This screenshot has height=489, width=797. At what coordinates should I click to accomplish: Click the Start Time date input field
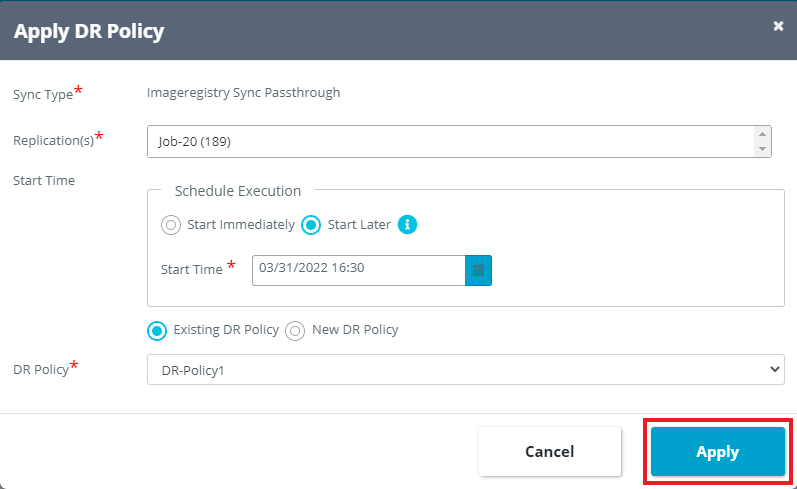358,270
